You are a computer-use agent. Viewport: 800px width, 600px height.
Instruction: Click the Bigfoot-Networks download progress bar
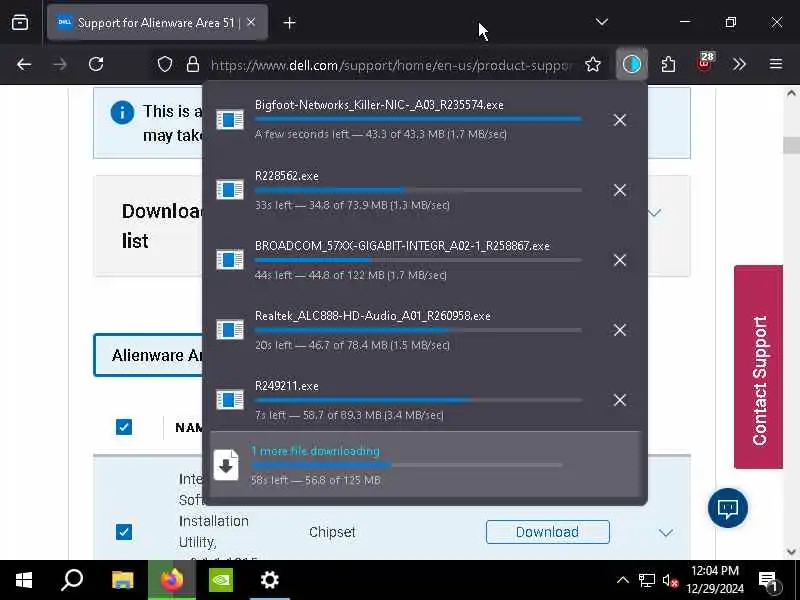[418, 119]
